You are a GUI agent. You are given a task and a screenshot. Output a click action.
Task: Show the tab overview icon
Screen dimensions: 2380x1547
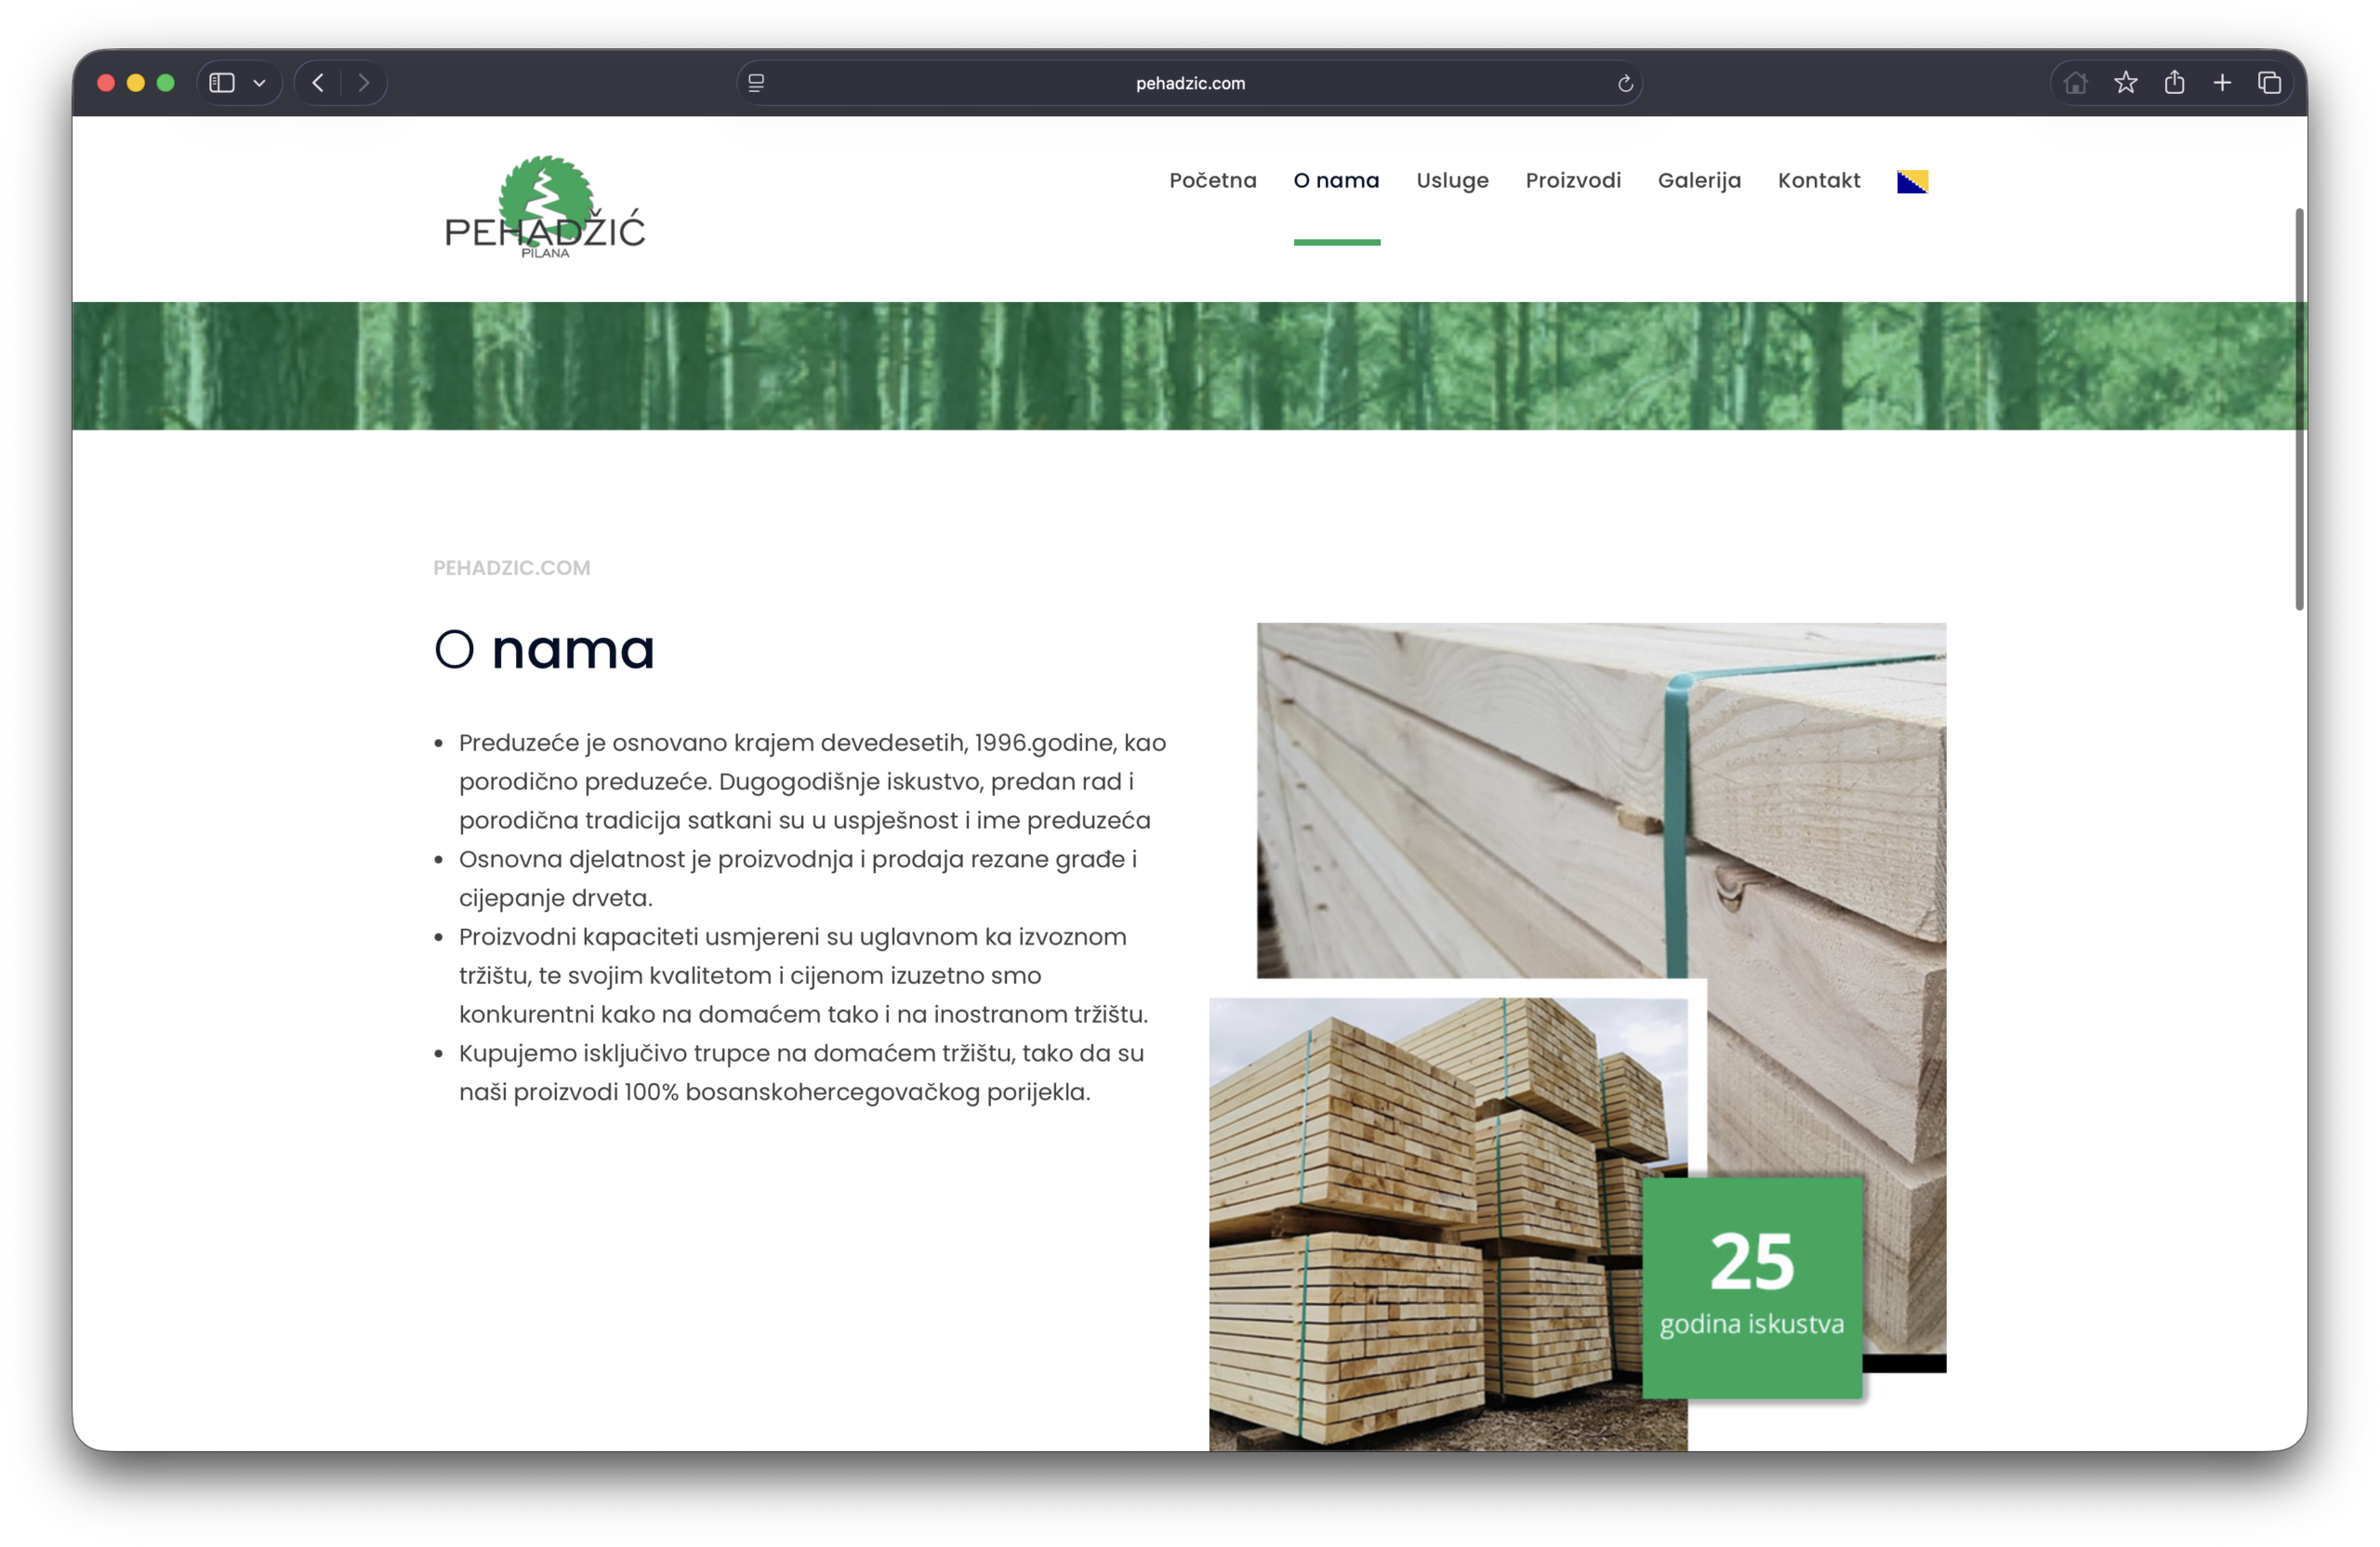pyautogui.click(x=2270, y=83)
